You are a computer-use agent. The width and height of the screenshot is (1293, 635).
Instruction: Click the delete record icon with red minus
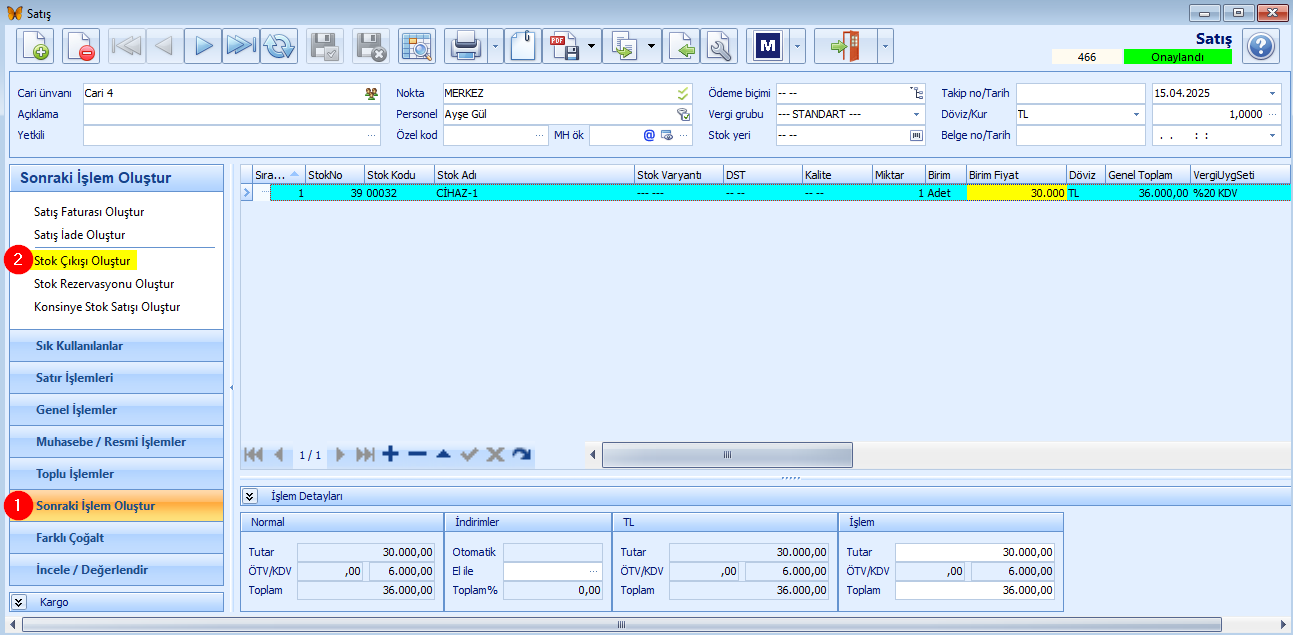[x=81, y=46]
